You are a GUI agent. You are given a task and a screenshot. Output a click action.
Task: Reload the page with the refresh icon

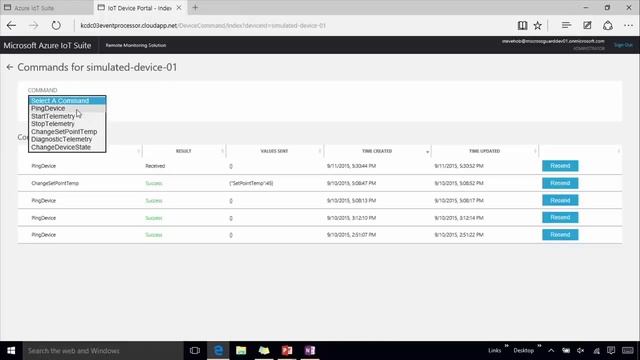[56, 25]
